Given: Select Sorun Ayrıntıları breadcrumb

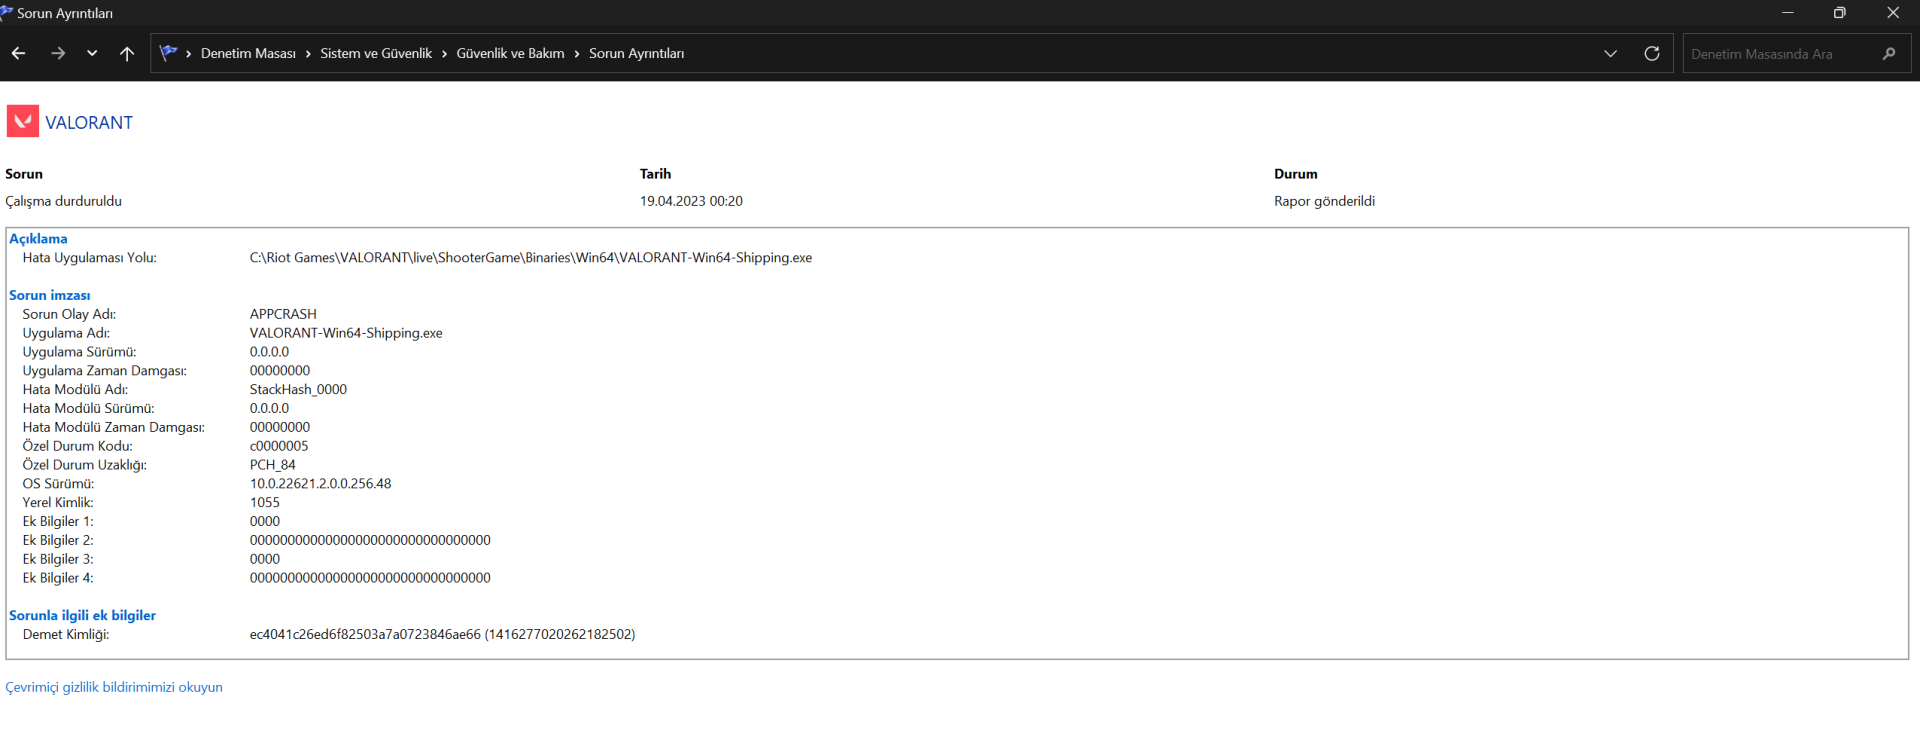Looking at the screenshot, I should tap(636, 53).
